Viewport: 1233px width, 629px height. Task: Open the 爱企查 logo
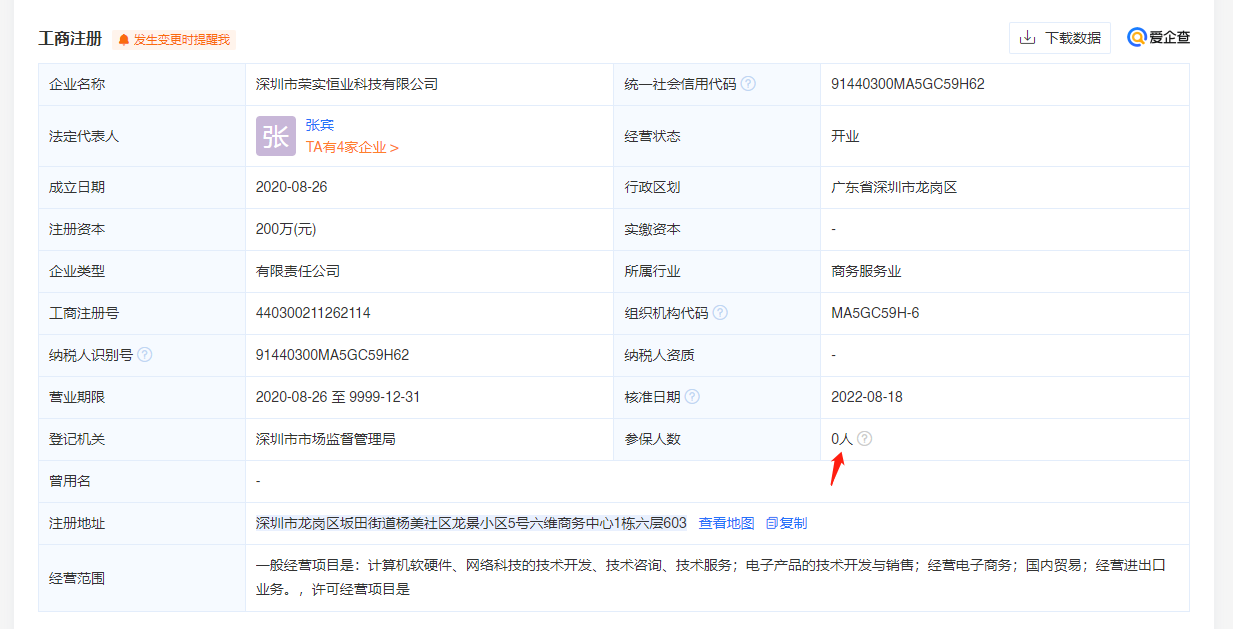coord(1159,38)
